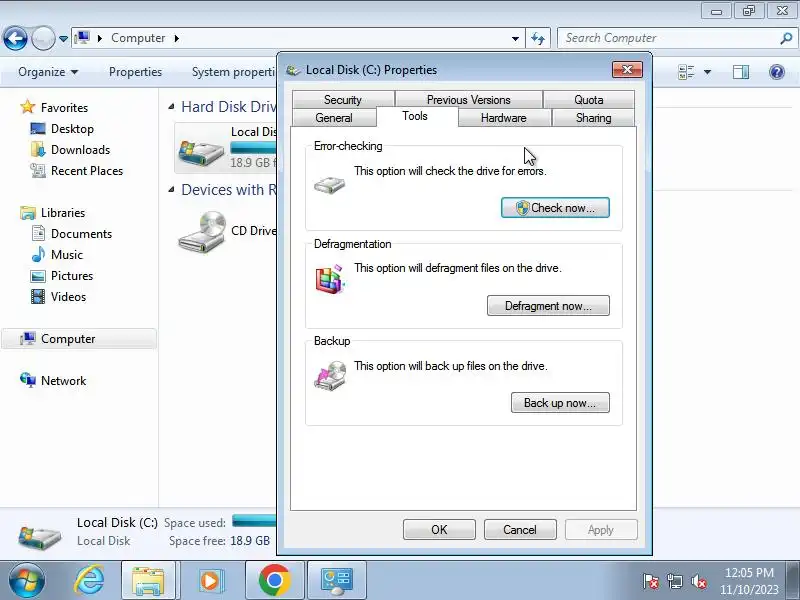Click System properties in the toolbar
Viewport: 800px width, 600px height.
pos(233,72)
